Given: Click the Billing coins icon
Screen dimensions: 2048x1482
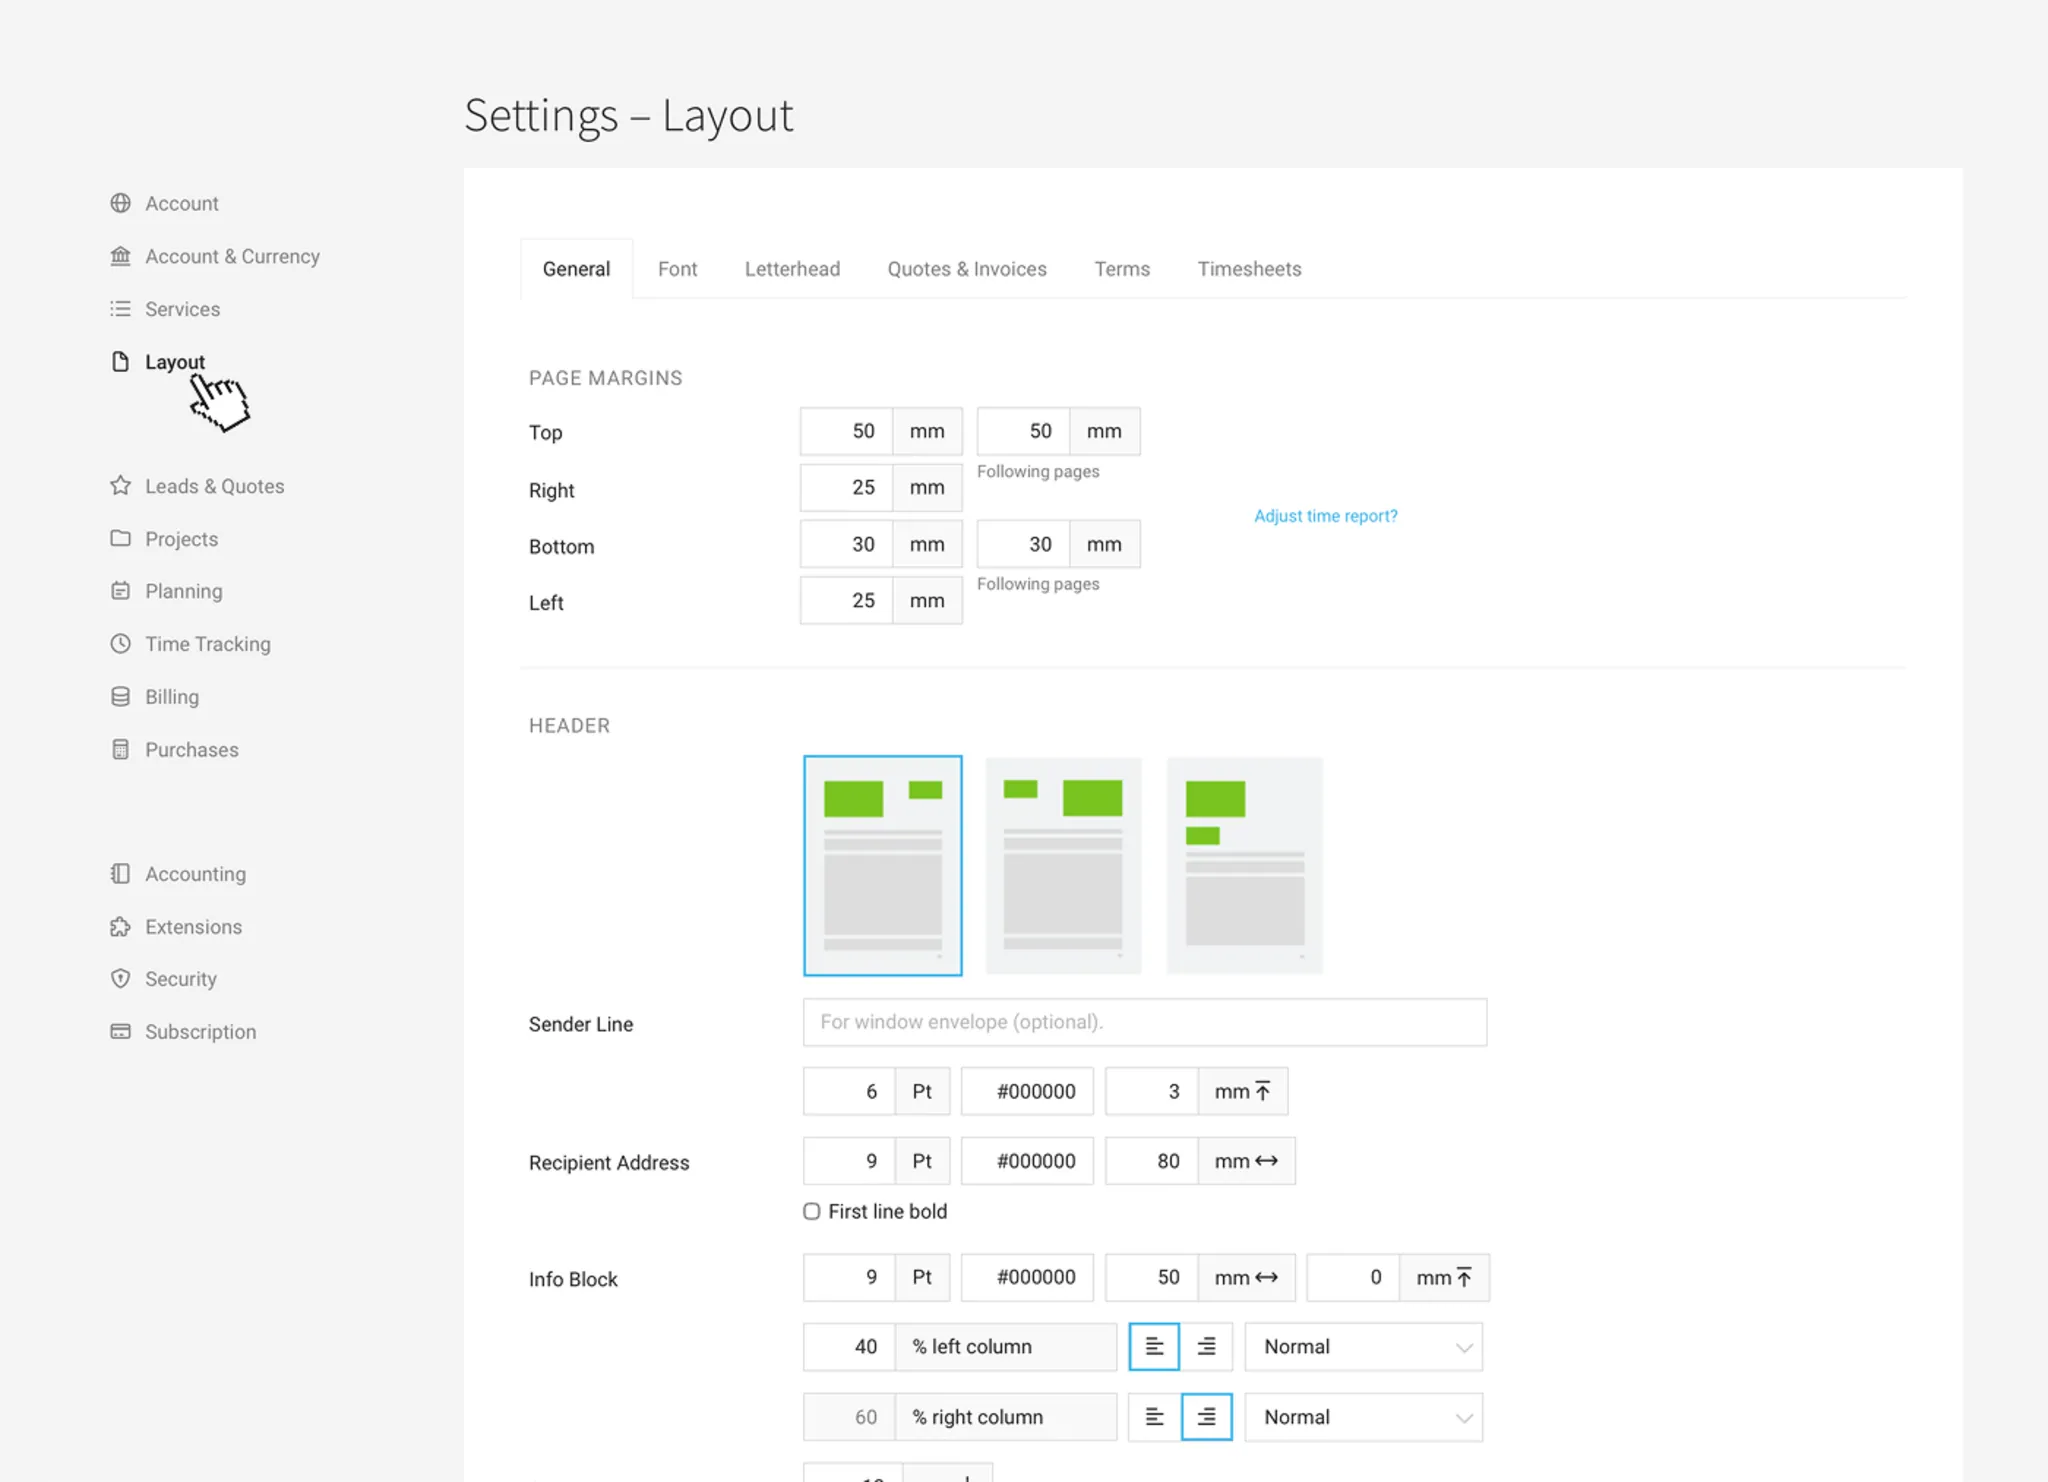Looking at the screenshot, I should pos(120,697).
